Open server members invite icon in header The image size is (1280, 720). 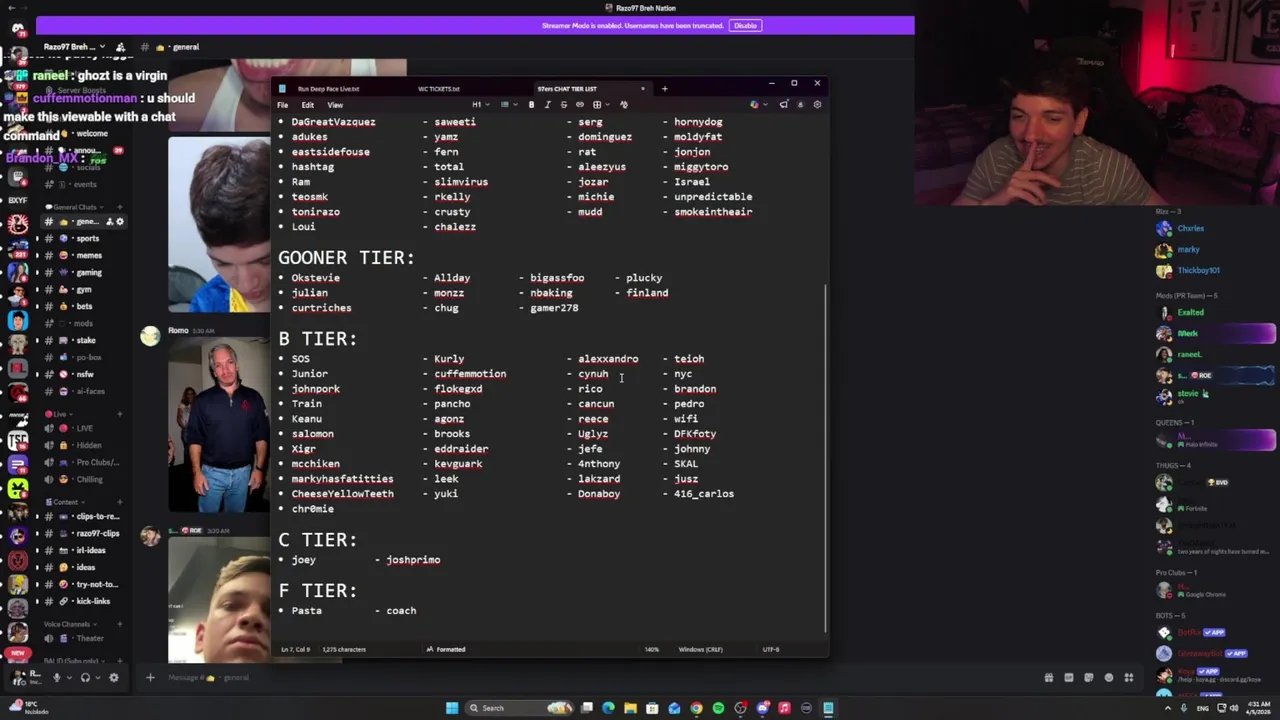[x=120, y=47]
